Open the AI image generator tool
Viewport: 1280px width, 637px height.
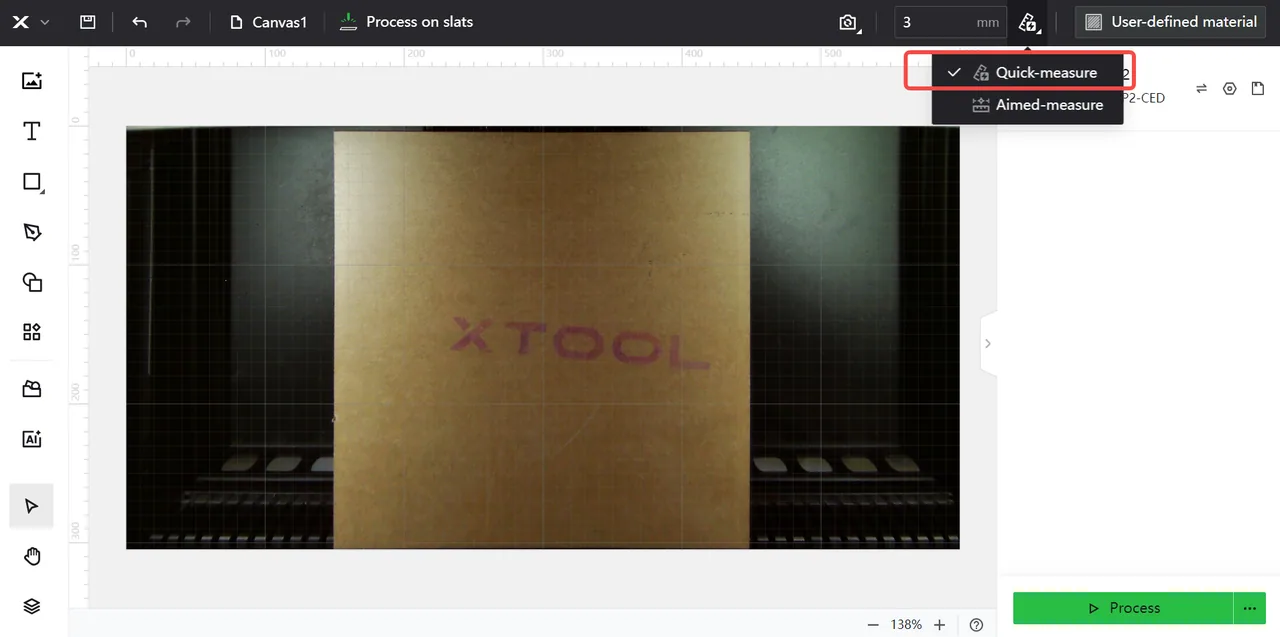pyautogui.click(x=32, y=438)
